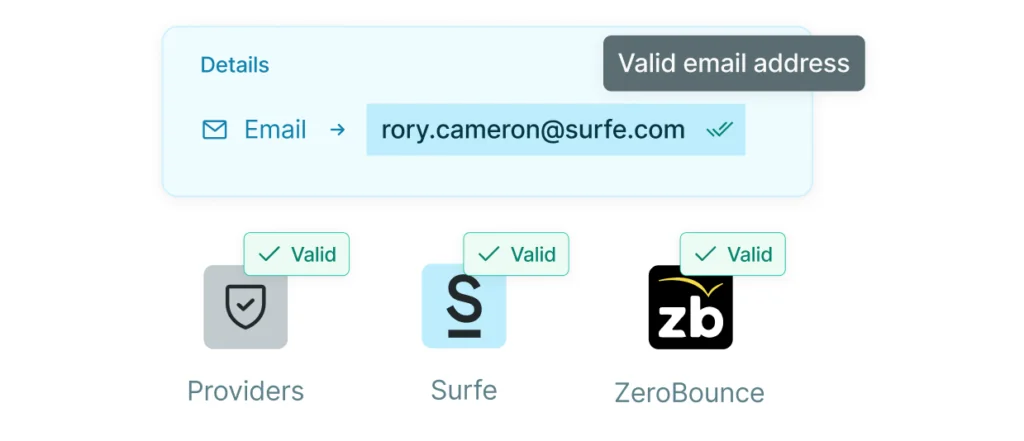Select the rory.cameron@surfe.com email field
The height and width of the screenshot is (441, 1024).
[x=533, y=130]
